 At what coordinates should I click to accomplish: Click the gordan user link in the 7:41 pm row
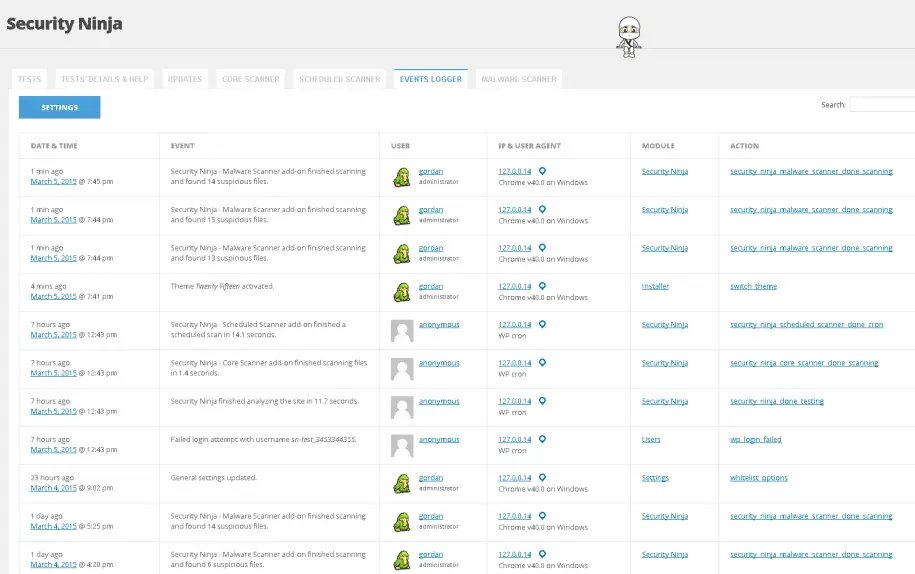[x=431, y=286]
